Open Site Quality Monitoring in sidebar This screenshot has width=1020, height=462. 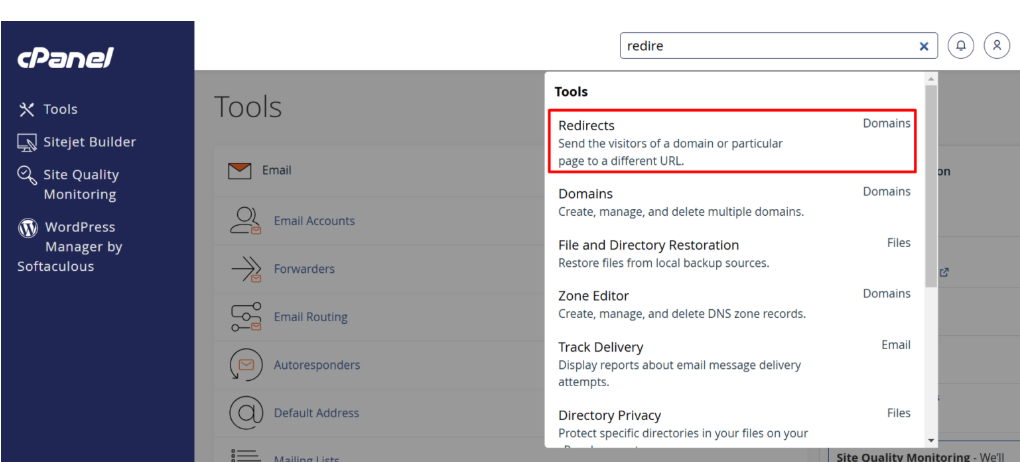point(80,184)
